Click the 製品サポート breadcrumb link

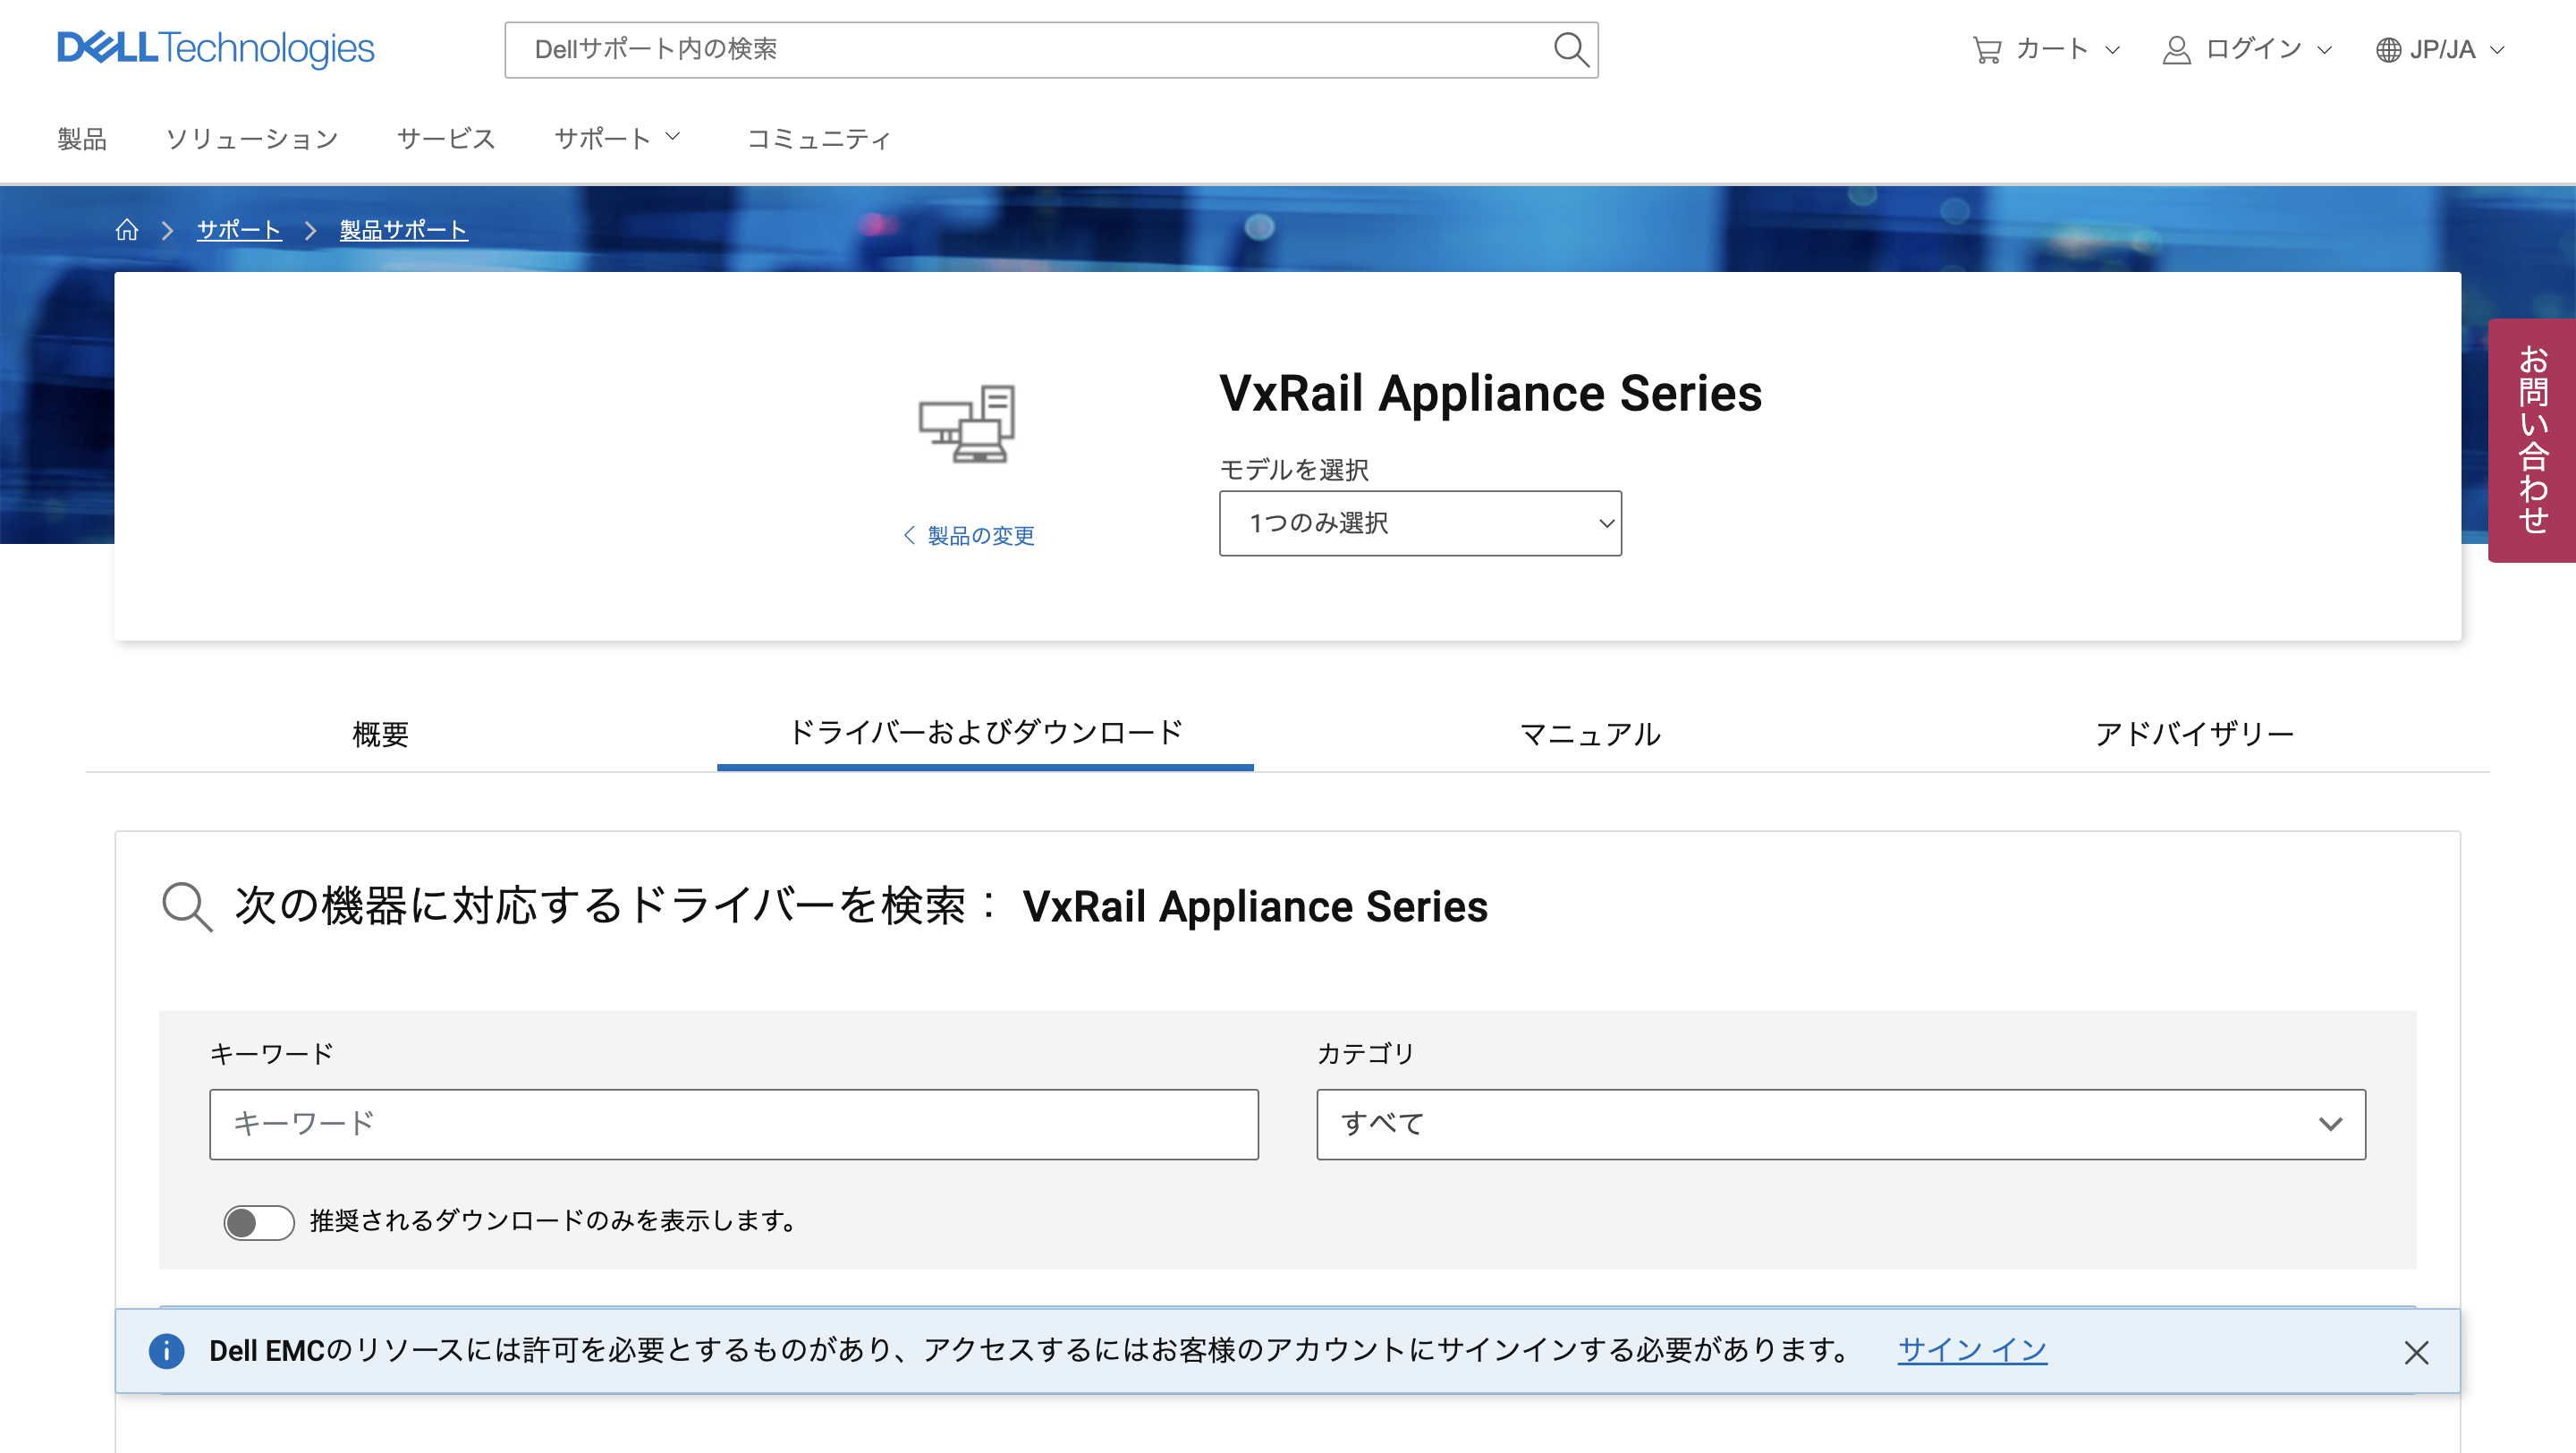click(403, 230)
